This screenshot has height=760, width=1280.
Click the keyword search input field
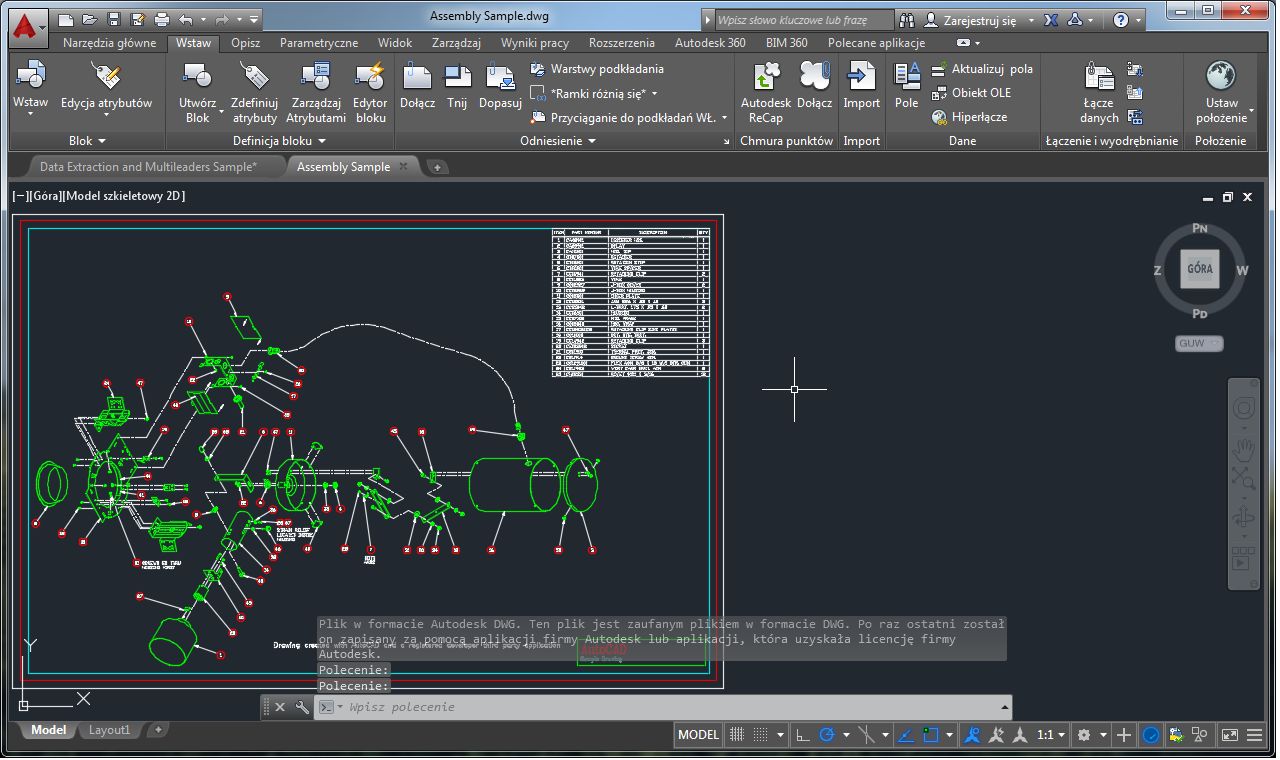[803, 20]
